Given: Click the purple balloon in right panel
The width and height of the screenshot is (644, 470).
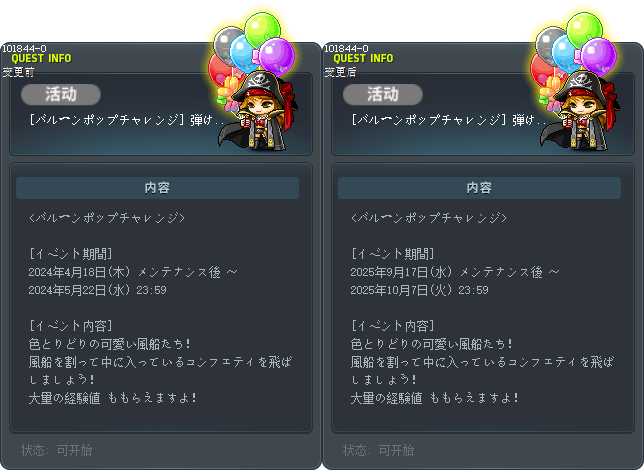Looking at the screenshot, I should click(x=599, y=56).
